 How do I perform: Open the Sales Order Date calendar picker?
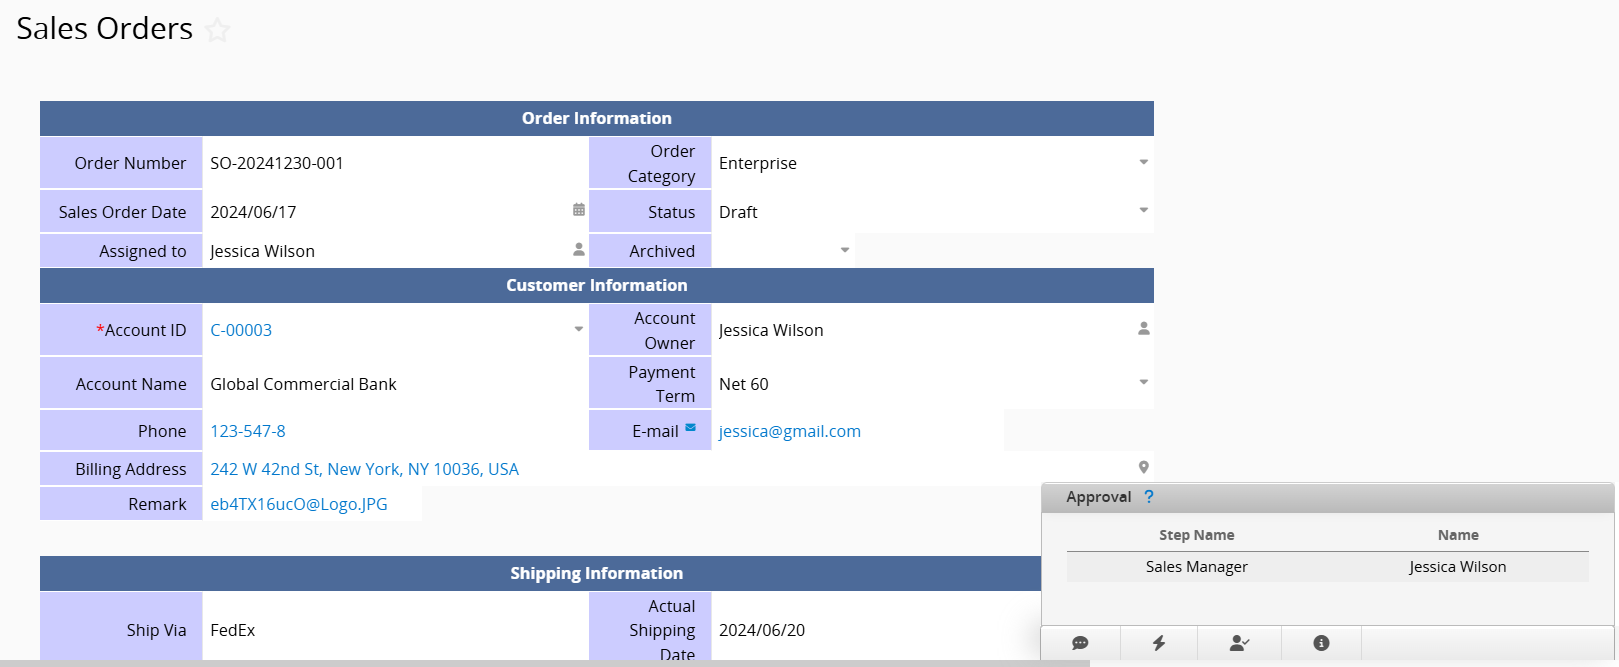pos(578,210)
